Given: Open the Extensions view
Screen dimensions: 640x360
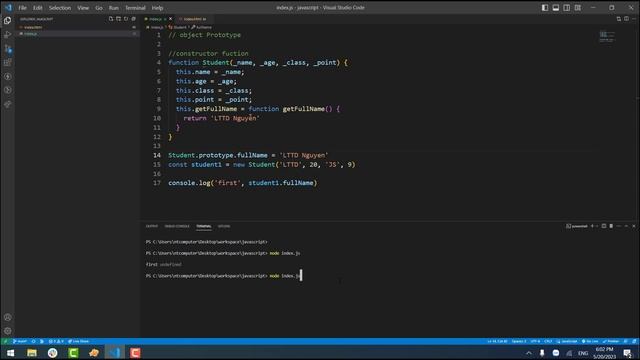Looking at the screenshot, I should 7,62.
